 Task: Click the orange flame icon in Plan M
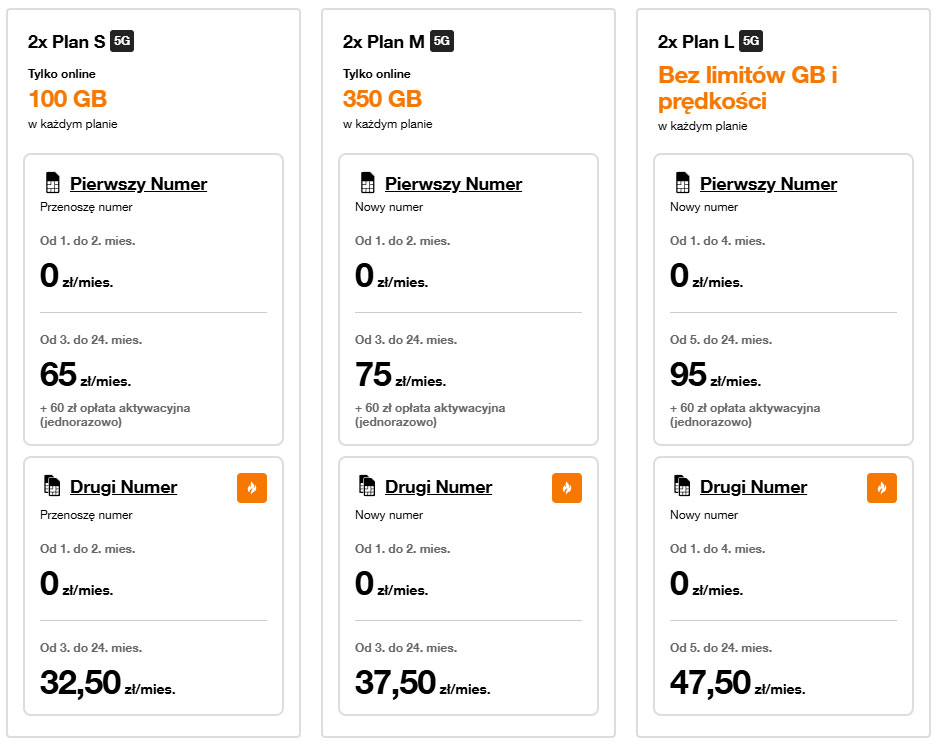pyautogui.click(x=567, y=488)
